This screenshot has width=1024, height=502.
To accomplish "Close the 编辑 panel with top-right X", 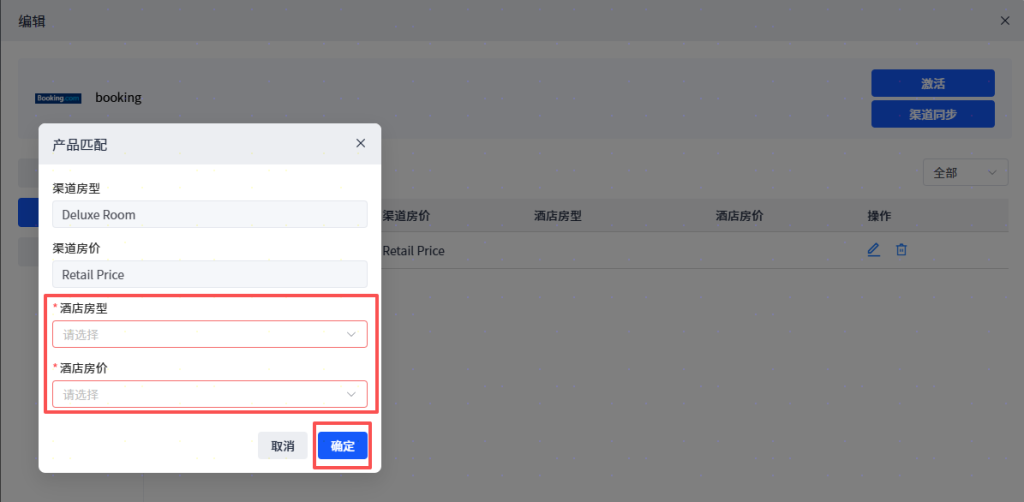I will click(x=1005, y=20).
